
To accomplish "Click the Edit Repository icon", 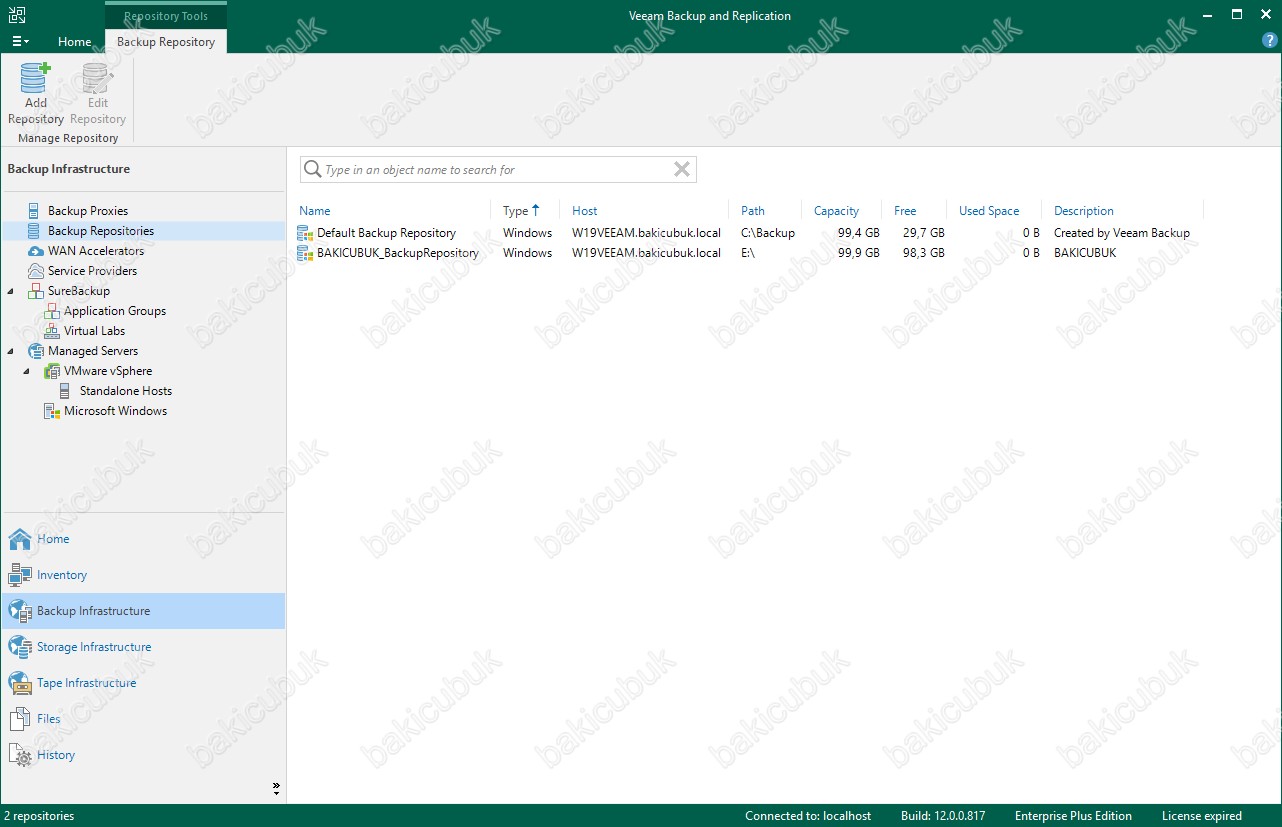I will (x=97, y=78).
